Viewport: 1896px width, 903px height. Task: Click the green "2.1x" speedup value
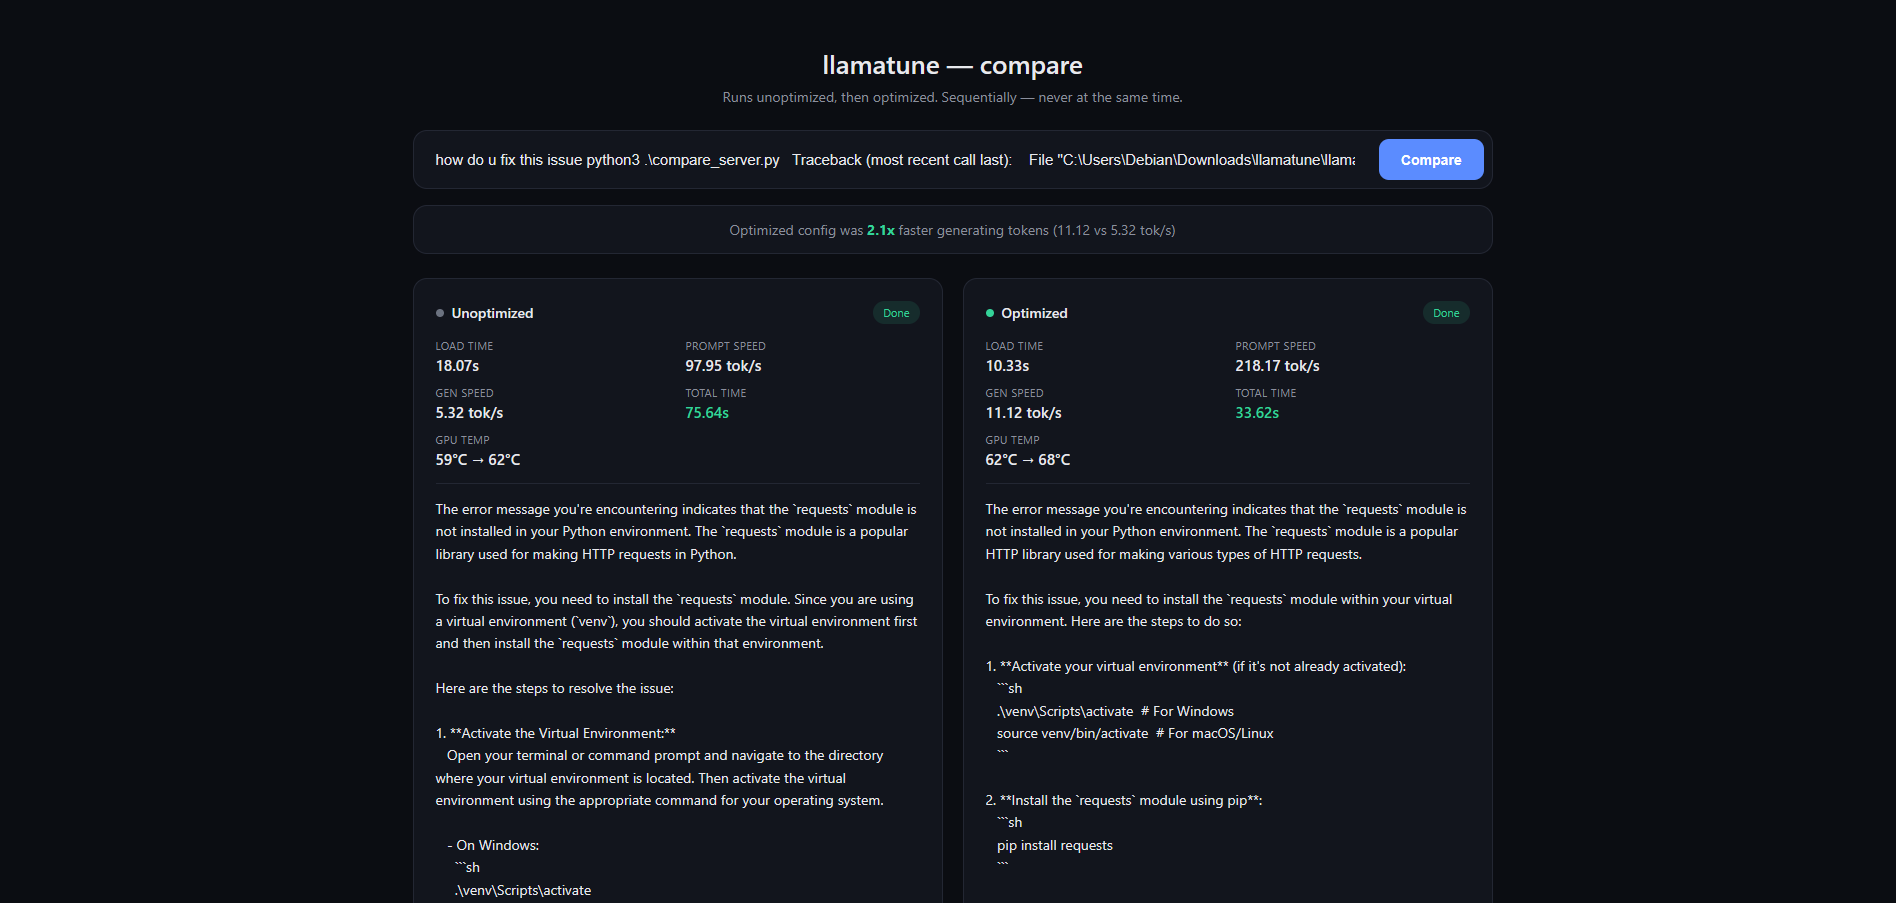pos(881,230)
